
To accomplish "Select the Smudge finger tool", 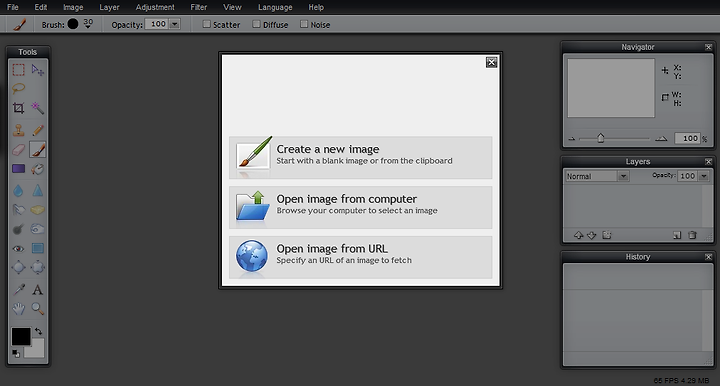I will click(x=18, y=210).
